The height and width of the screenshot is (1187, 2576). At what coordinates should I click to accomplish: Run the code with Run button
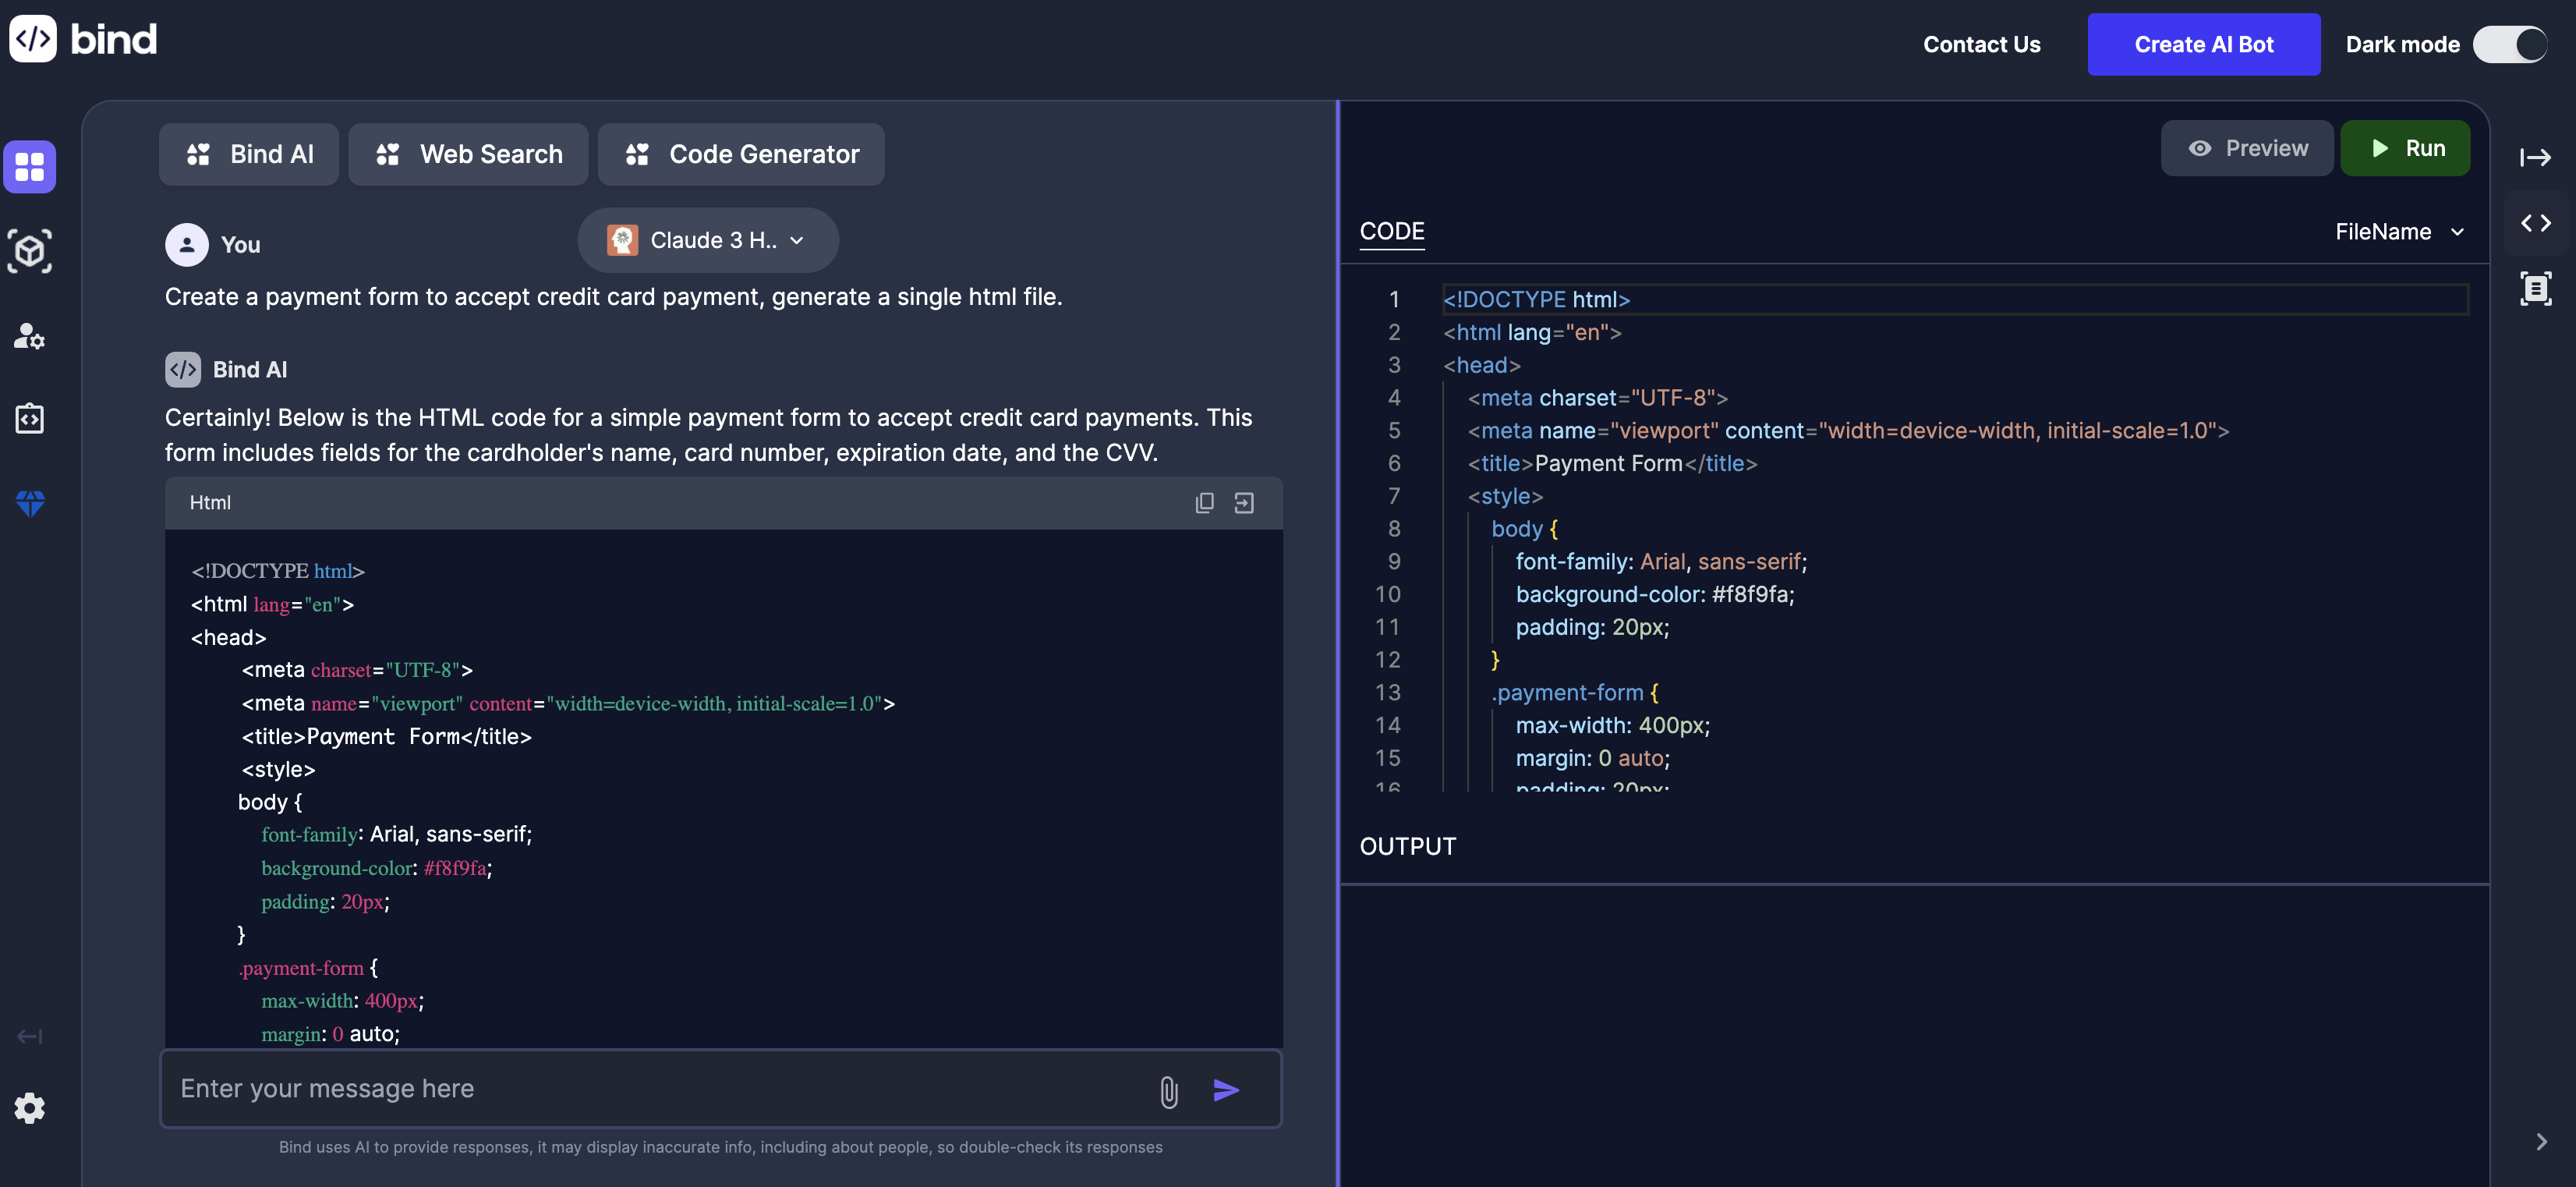(2405, 148)
